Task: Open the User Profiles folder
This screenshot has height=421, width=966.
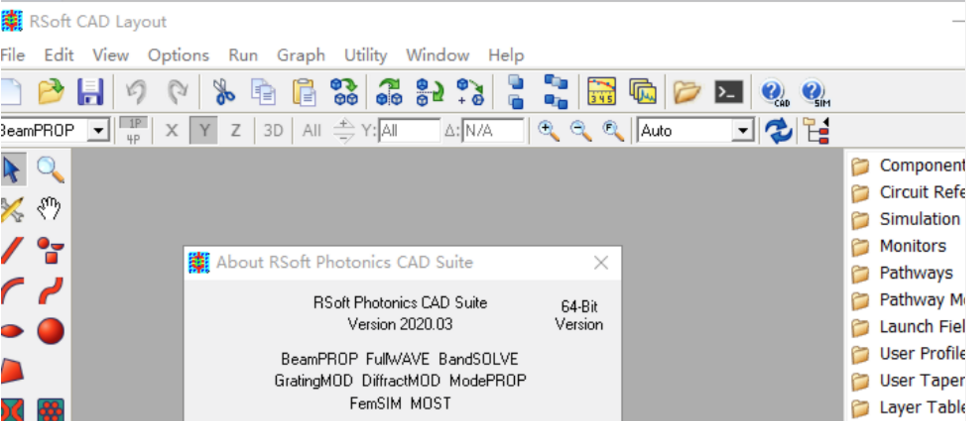Action: [x=907, y=353]
